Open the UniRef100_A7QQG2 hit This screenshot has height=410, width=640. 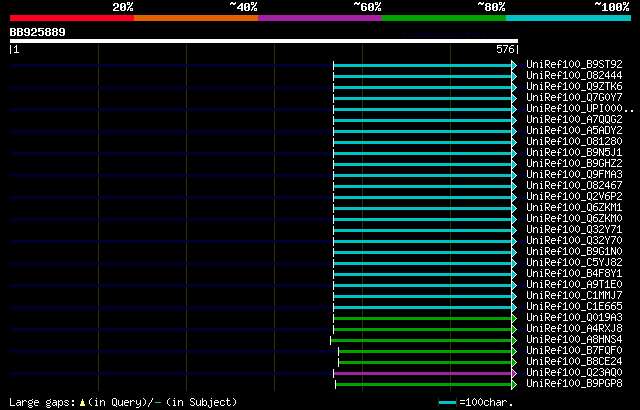click(574, 120)
